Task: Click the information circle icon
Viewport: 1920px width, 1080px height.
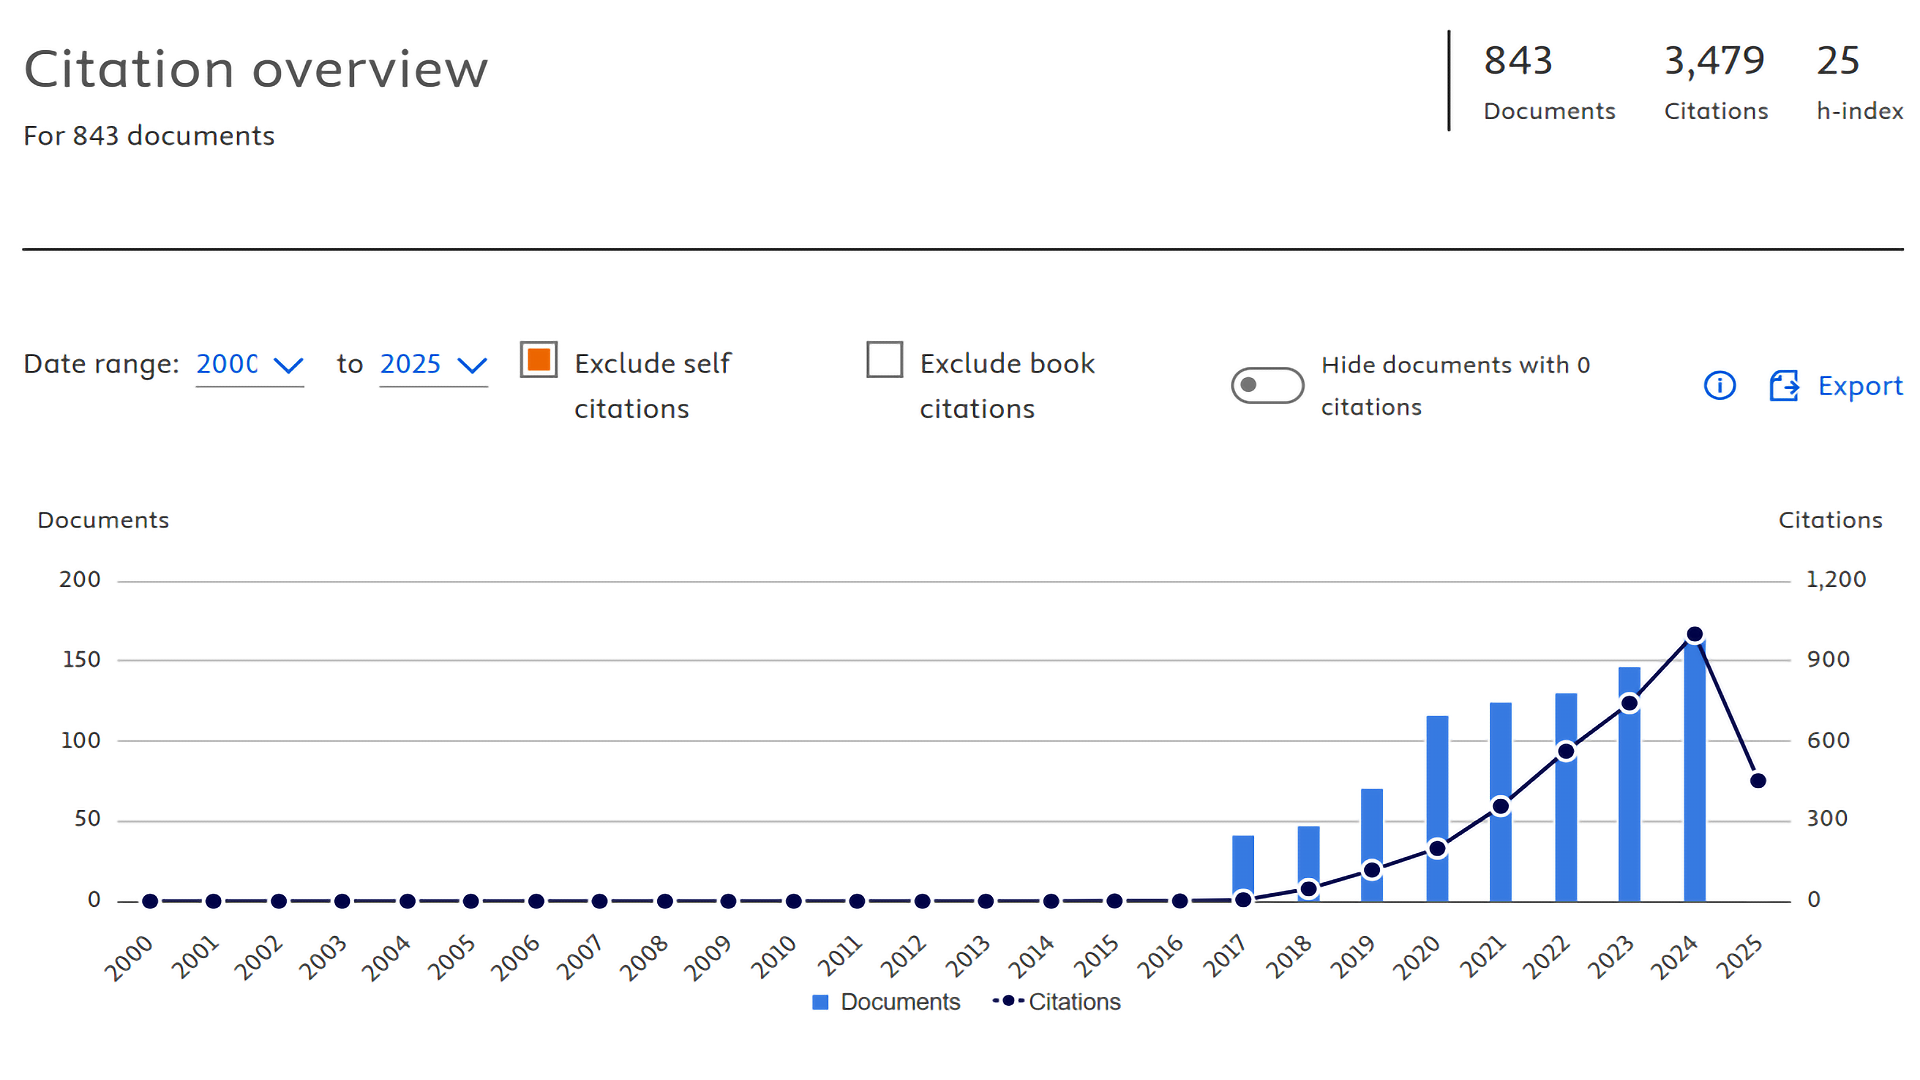Action: tap(1719, 385)
